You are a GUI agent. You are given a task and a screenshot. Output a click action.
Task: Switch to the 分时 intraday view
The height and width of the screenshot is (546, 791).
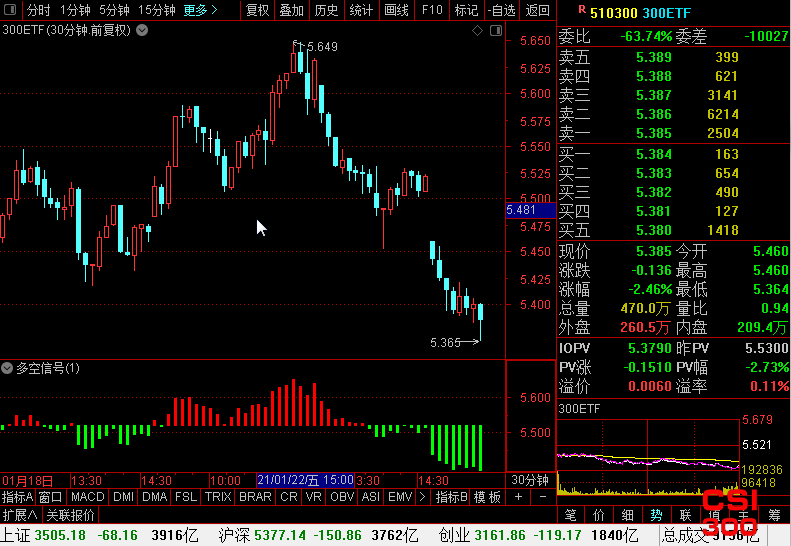38,10
